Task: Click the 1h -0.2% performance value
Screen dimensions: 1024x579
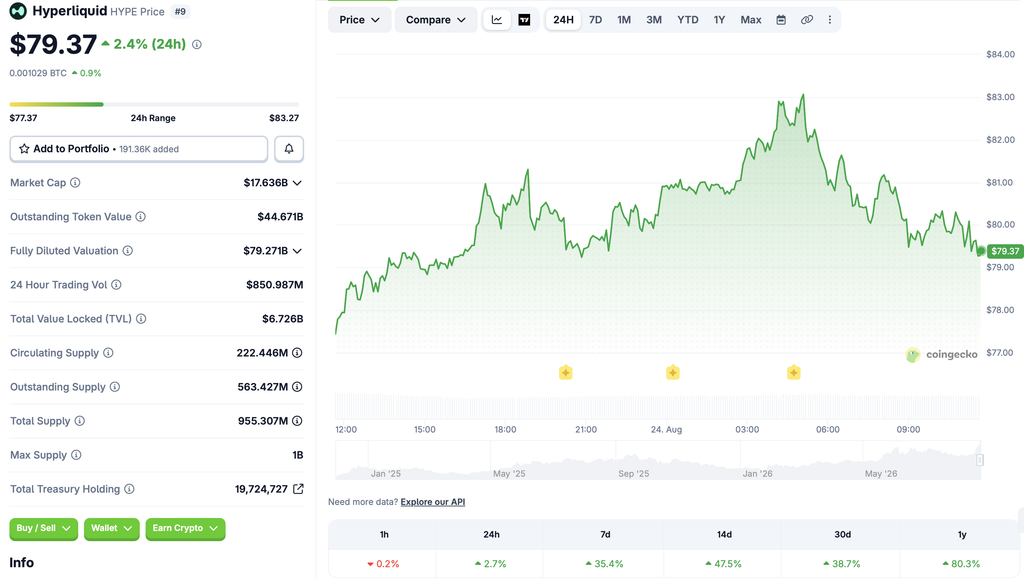Action: [383, 563]
